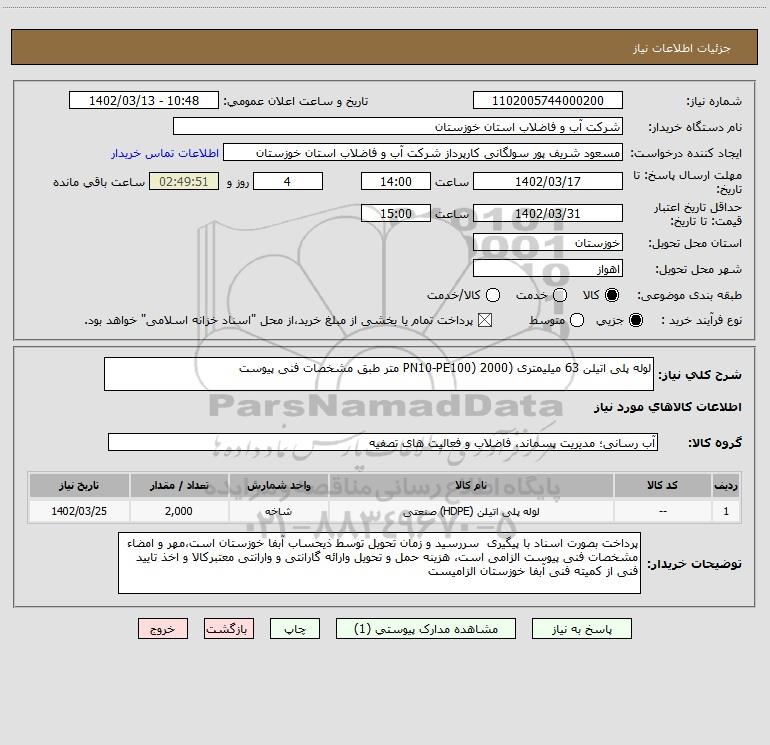
Task: Click the response deadline date 1402/03/17 field
Action: (x=548, y=181)
